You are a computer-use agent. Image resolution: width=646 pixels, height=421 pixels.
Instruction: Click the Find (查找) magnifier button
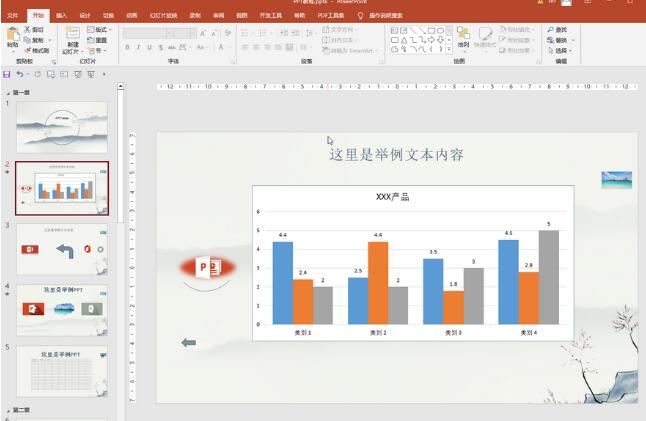click(557, 30)
